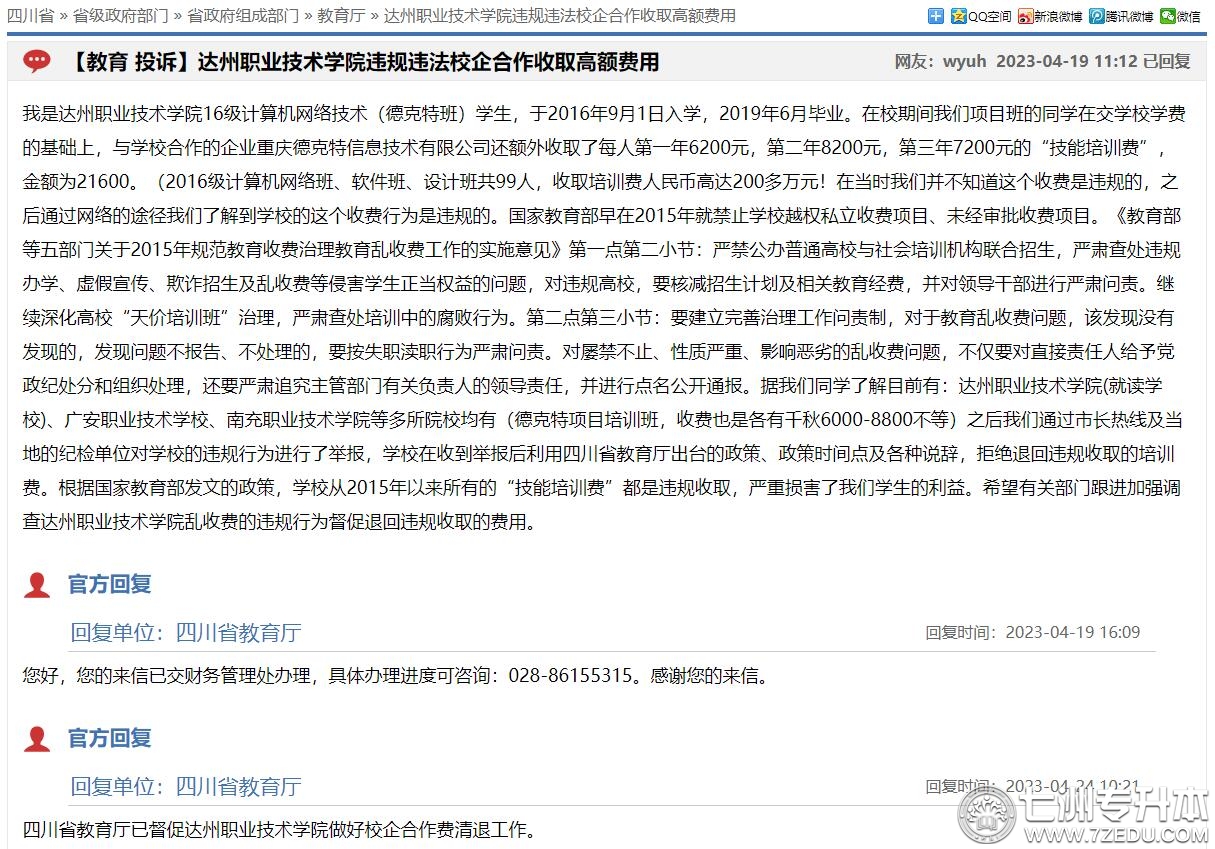Image resolution: width=1215 pixels, height=849 pixels.
Task: Click the 腾讯微博 share text
Action: pos(1130,17)
